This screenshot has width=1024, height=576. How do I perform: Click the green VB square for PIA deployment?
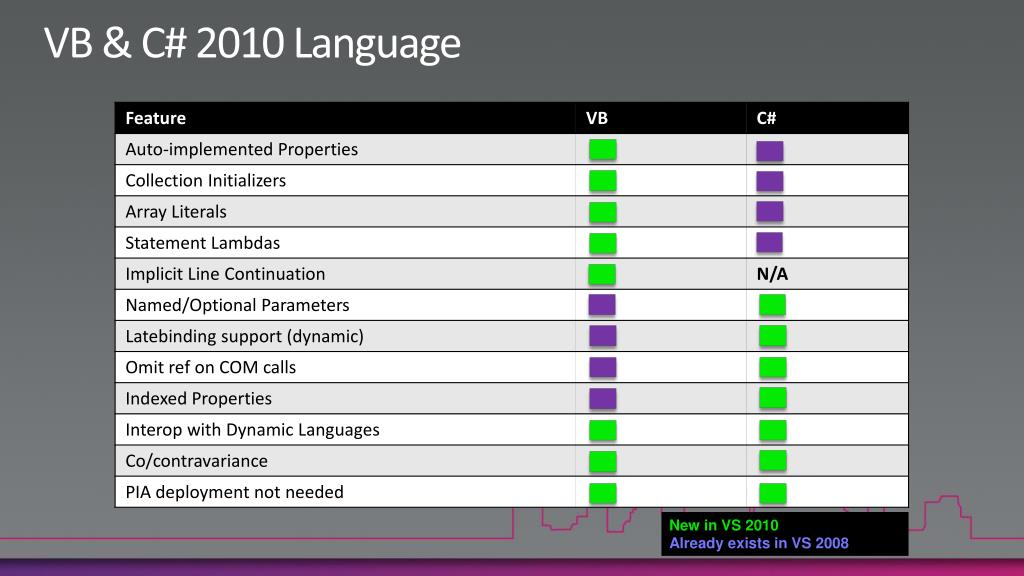[x=602, y=493]
